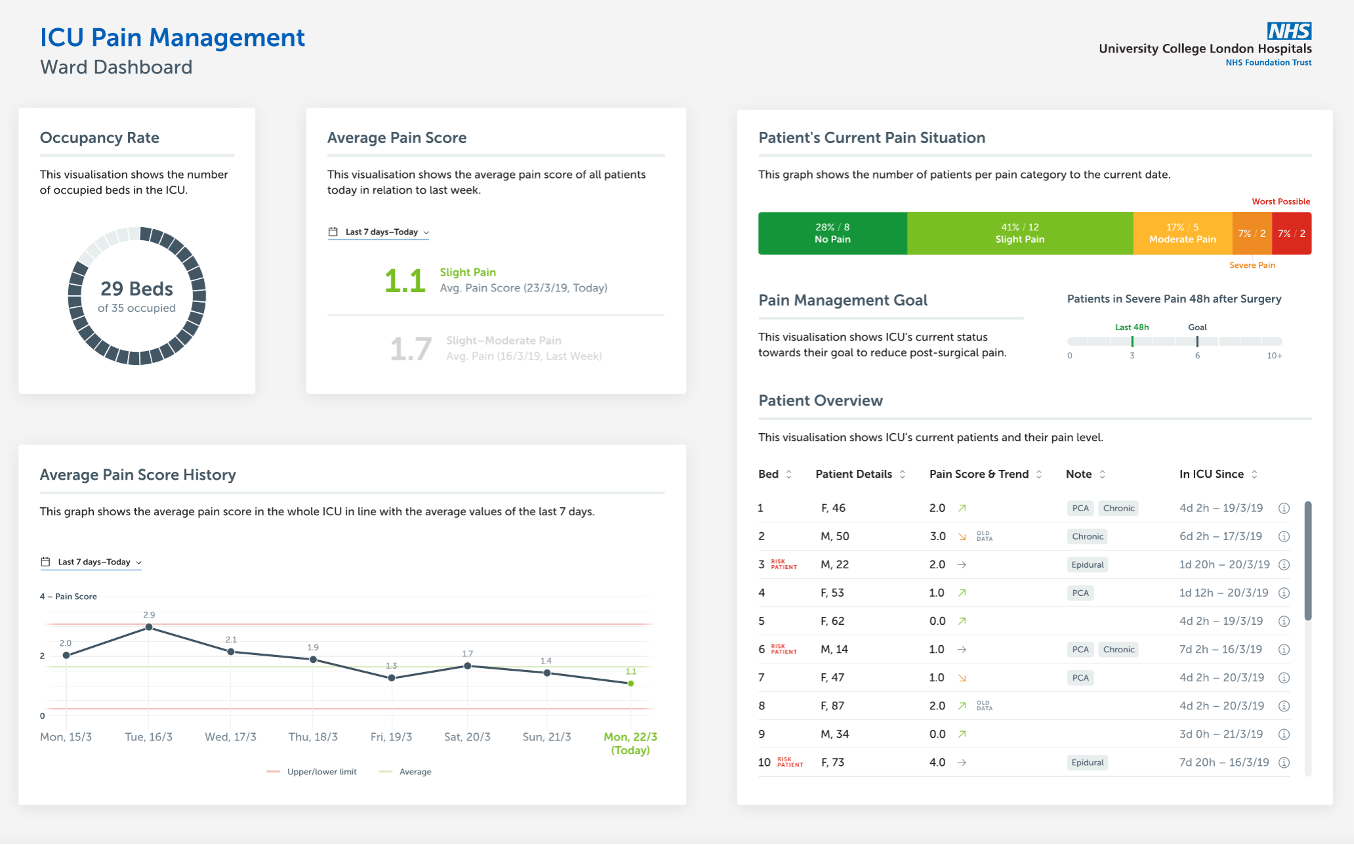
Task: Click Mon, 15/3 data point 2.0
Action: (x=67, y=655)
